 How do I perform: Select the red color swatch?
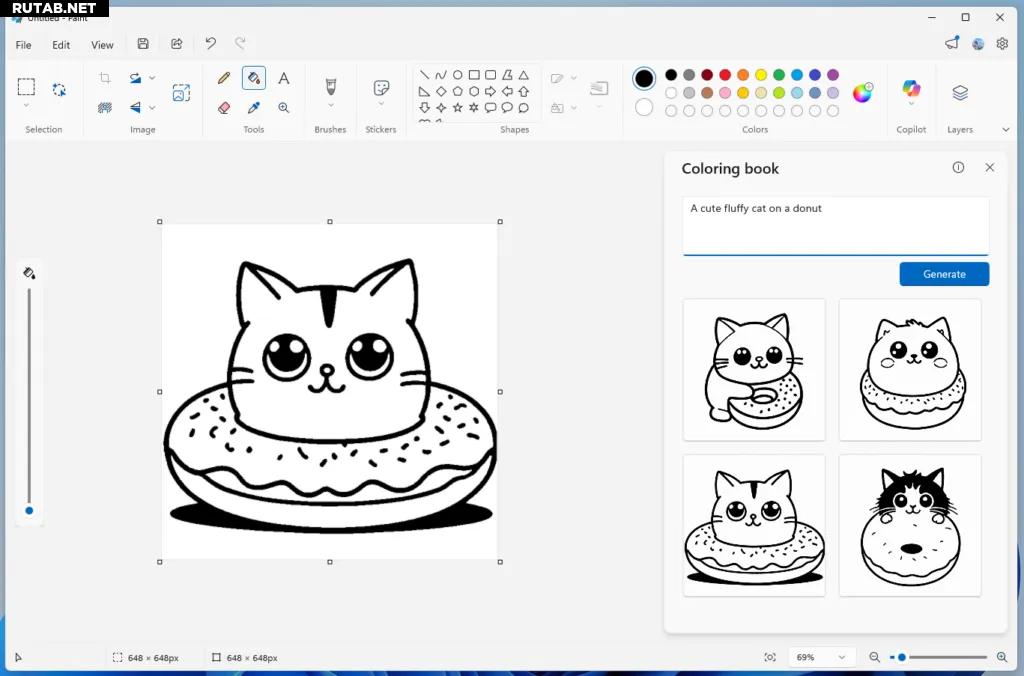tap(725, 75)
